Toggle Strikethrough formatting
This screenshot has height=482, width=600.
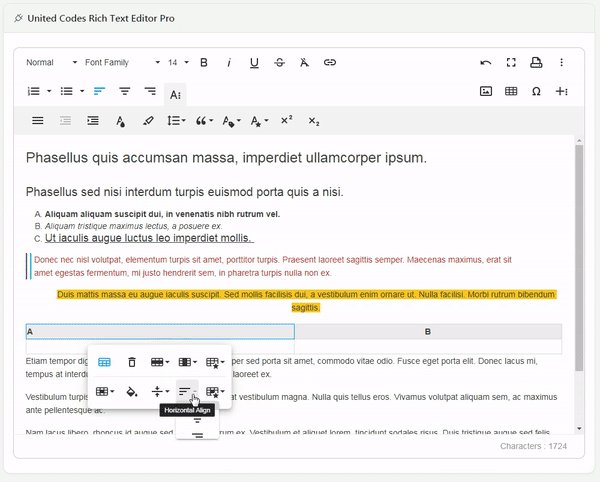(x=279, y=62)
